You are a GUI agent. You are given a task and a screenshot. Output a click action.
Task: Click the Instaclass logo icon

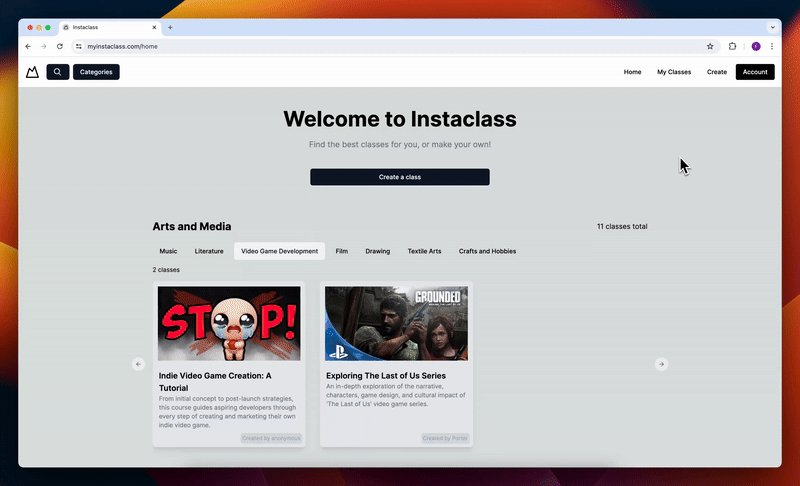32,72
